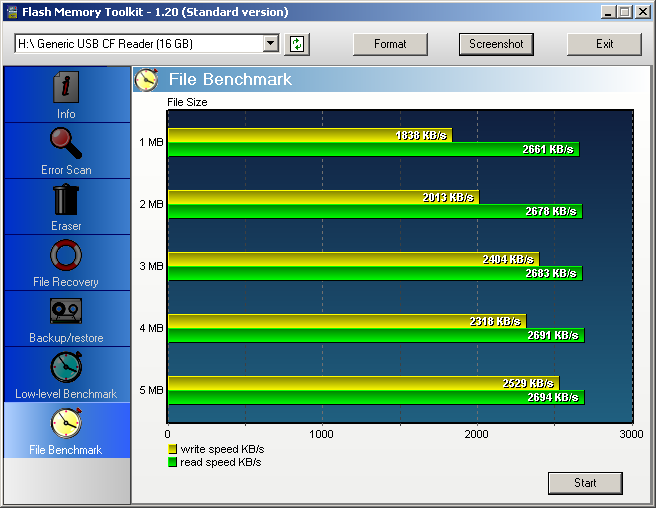Click the clock icon in File Benchmark header
The width and height of the screenshot is (656, 508).
click(147, 79)
